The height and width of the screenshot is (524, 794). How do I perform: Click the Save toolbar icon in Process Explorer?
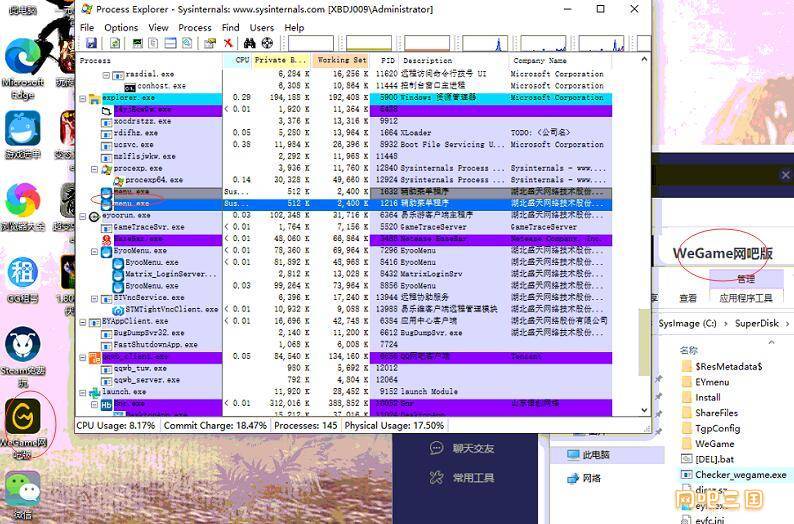[x=91, y=43]
